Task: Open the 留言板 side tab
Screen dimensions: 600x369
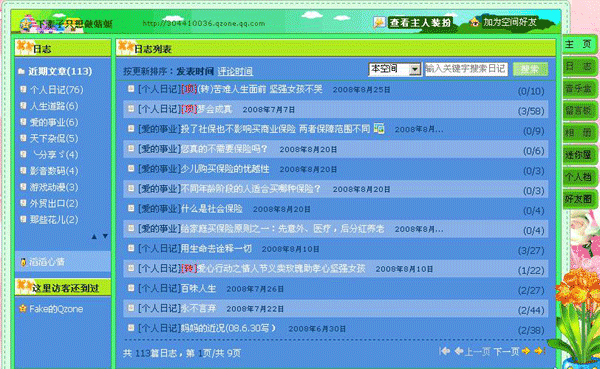Action: click(579, 111)
